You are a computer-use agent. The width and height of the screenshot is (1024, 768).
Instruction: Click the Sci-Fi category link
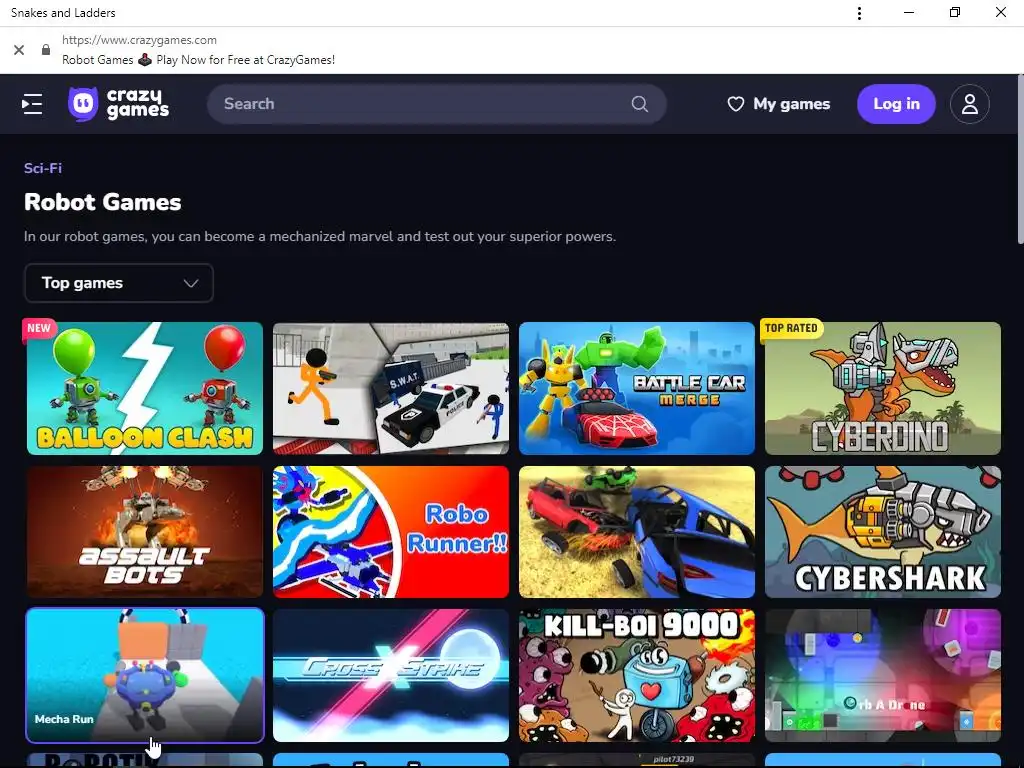(42, 168)
